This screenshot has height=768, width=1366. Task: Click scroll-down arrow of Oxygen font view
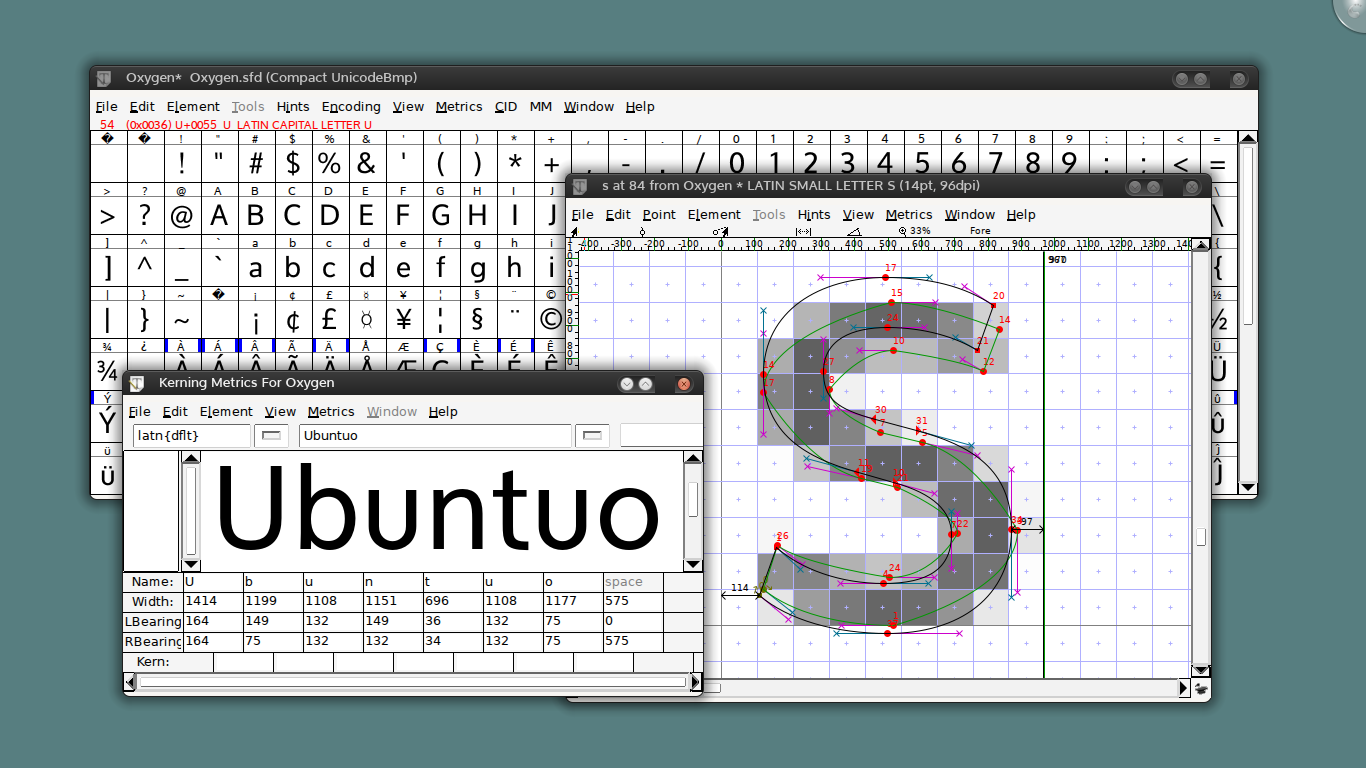[1248, 488]
